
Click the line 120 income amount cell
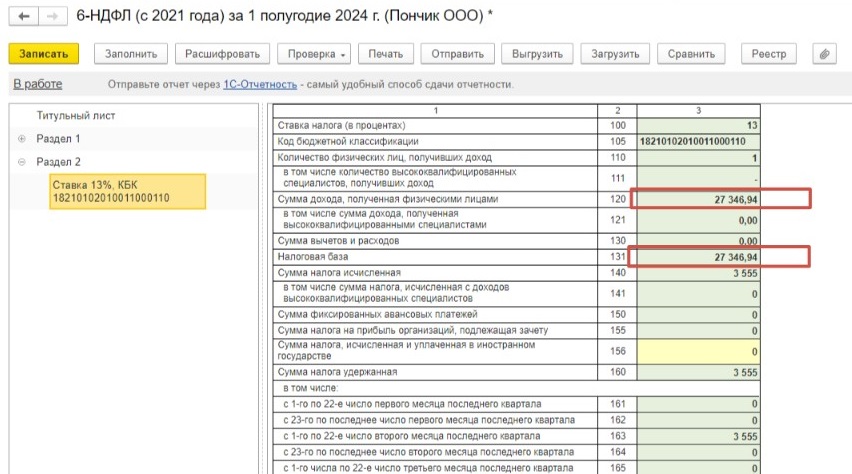[x=698, y=200]
